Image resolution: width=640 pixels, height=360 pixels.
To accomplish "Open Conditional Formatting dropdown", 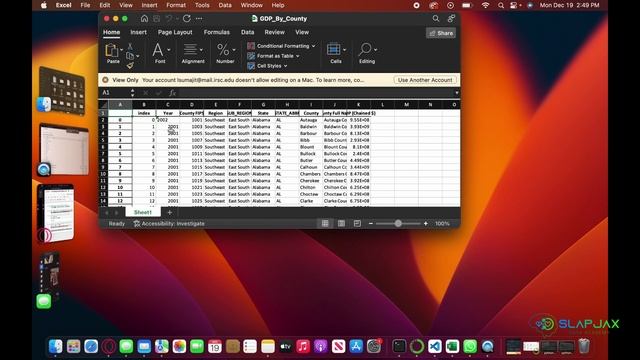I will click(x=281, y=46).
